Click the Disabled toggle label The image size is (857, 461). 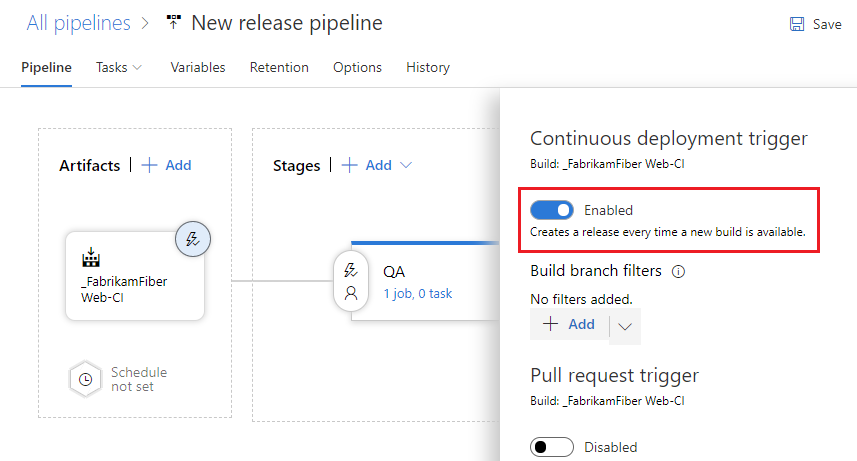[611, 447]
